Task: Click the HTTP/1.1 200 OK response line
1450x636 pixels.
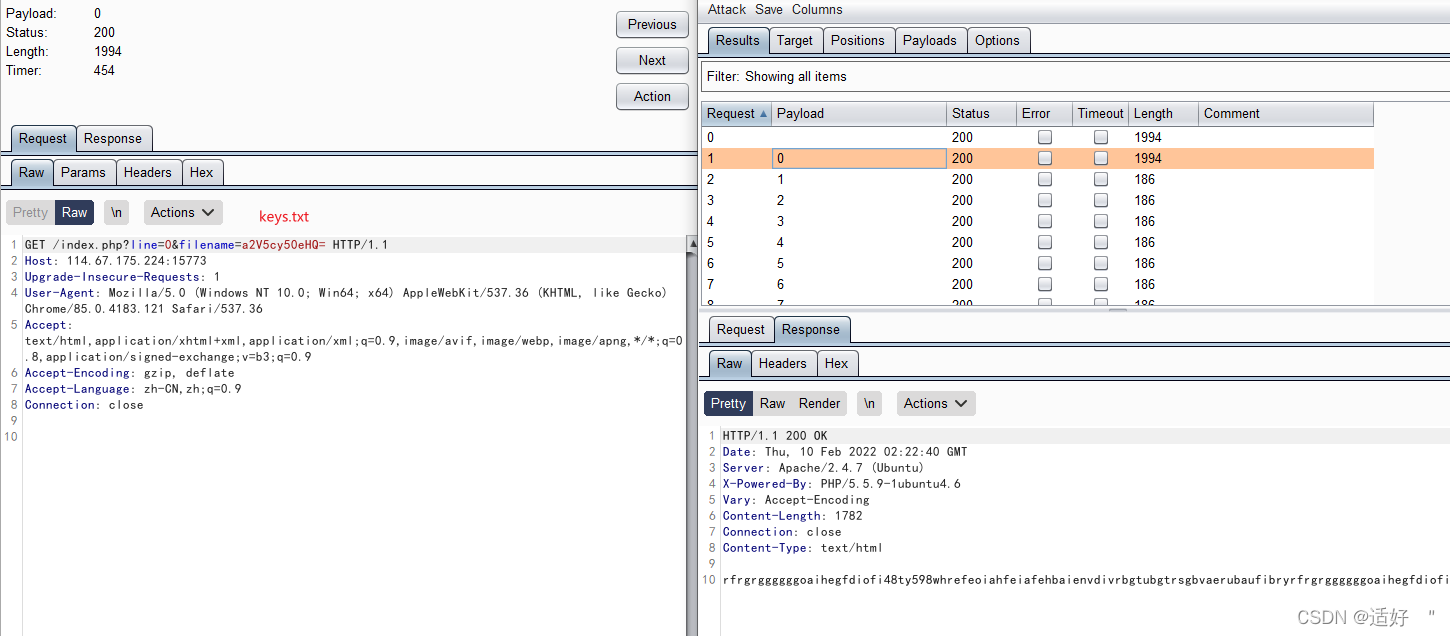Action: pos(775,436)
